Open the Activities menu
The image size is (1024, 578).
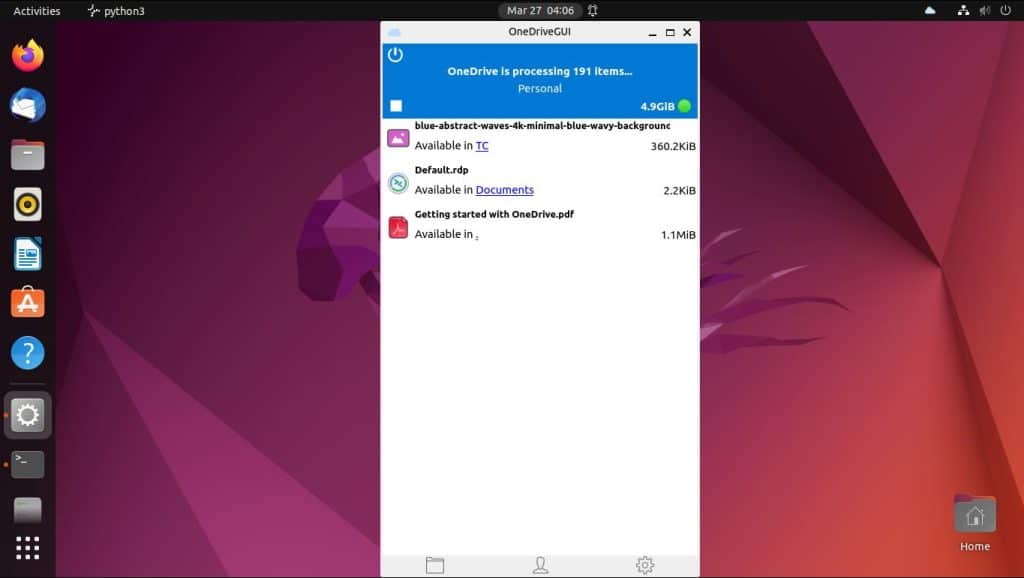(35, 10)
